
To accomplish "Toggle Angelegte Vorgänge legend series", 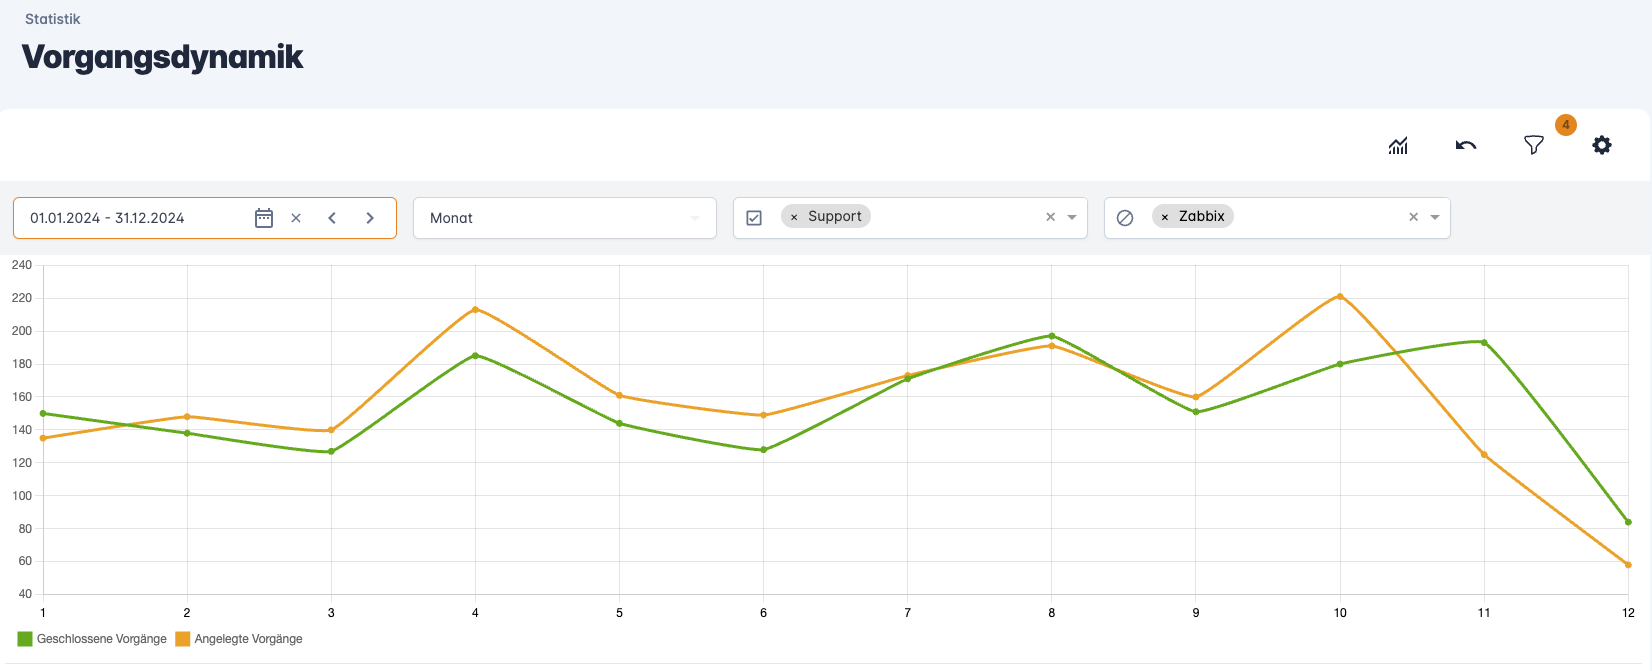I will point(239,639).
